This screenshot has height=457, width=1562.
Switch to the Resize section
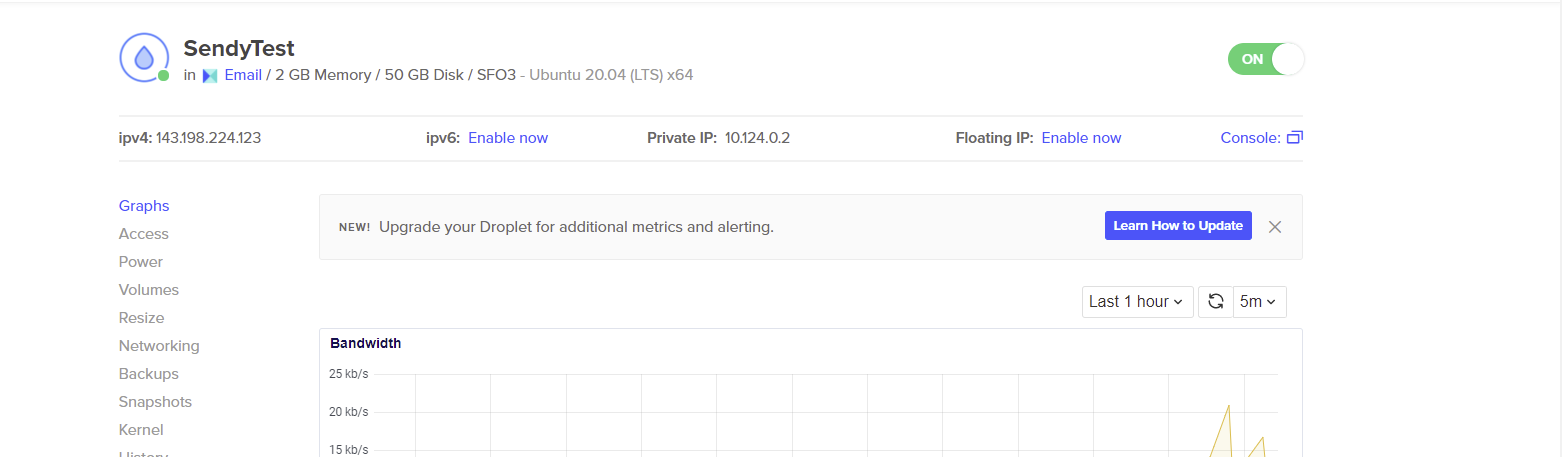tap(142, 318)
